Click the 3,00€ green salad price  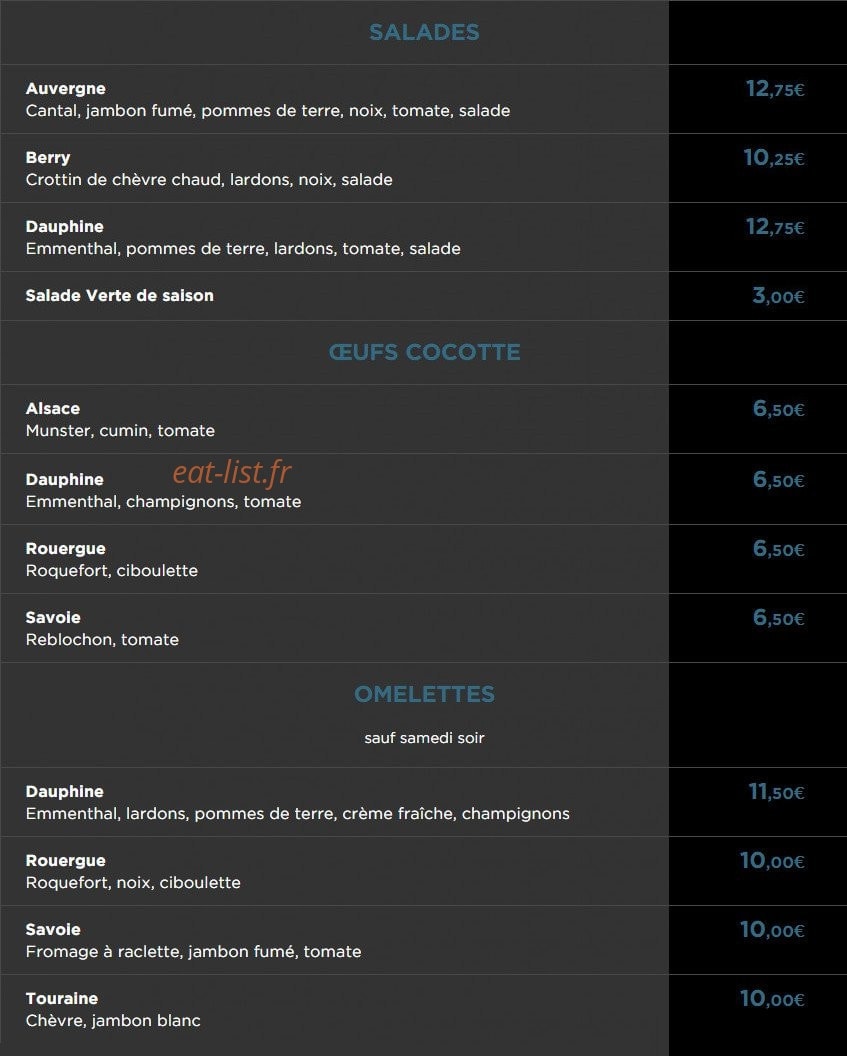(778, 296)
